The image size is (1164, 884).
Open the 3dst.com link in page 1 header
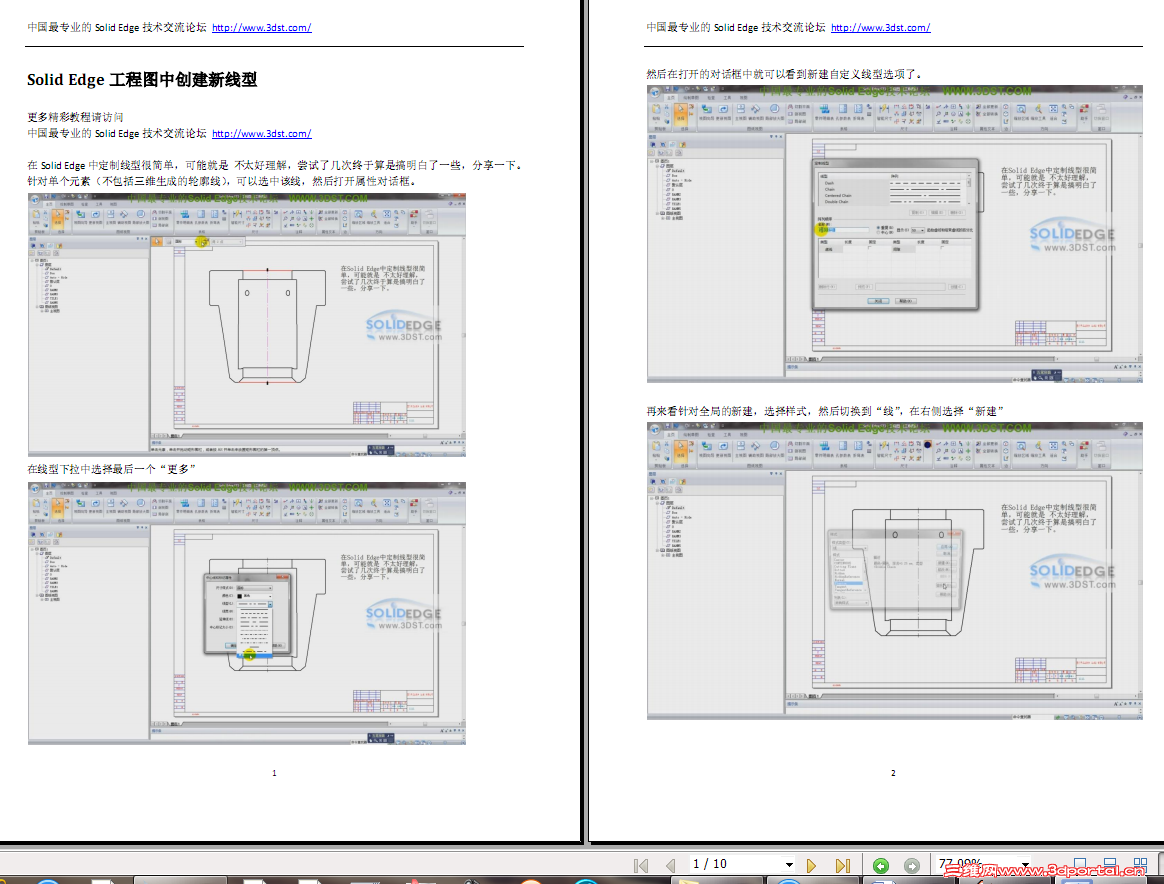click(x=261, y=27)
